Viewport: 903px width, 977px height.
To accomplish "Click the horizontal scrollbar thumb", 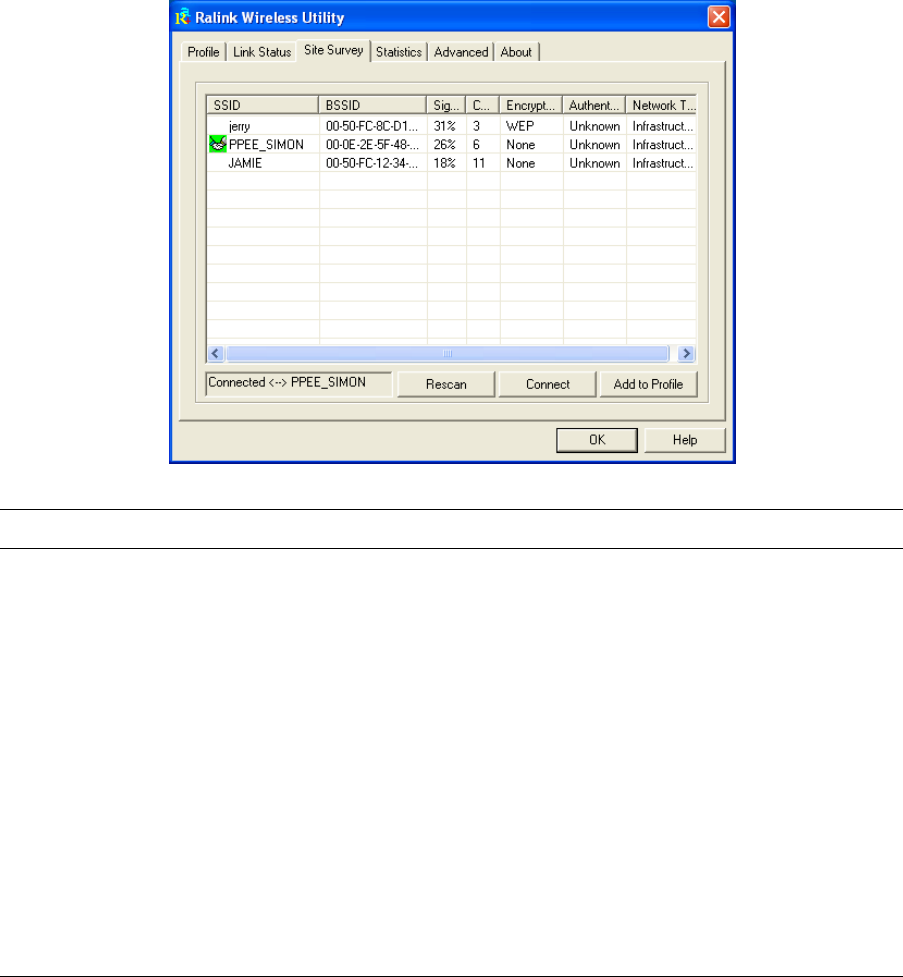I will (x=447, y=353).
